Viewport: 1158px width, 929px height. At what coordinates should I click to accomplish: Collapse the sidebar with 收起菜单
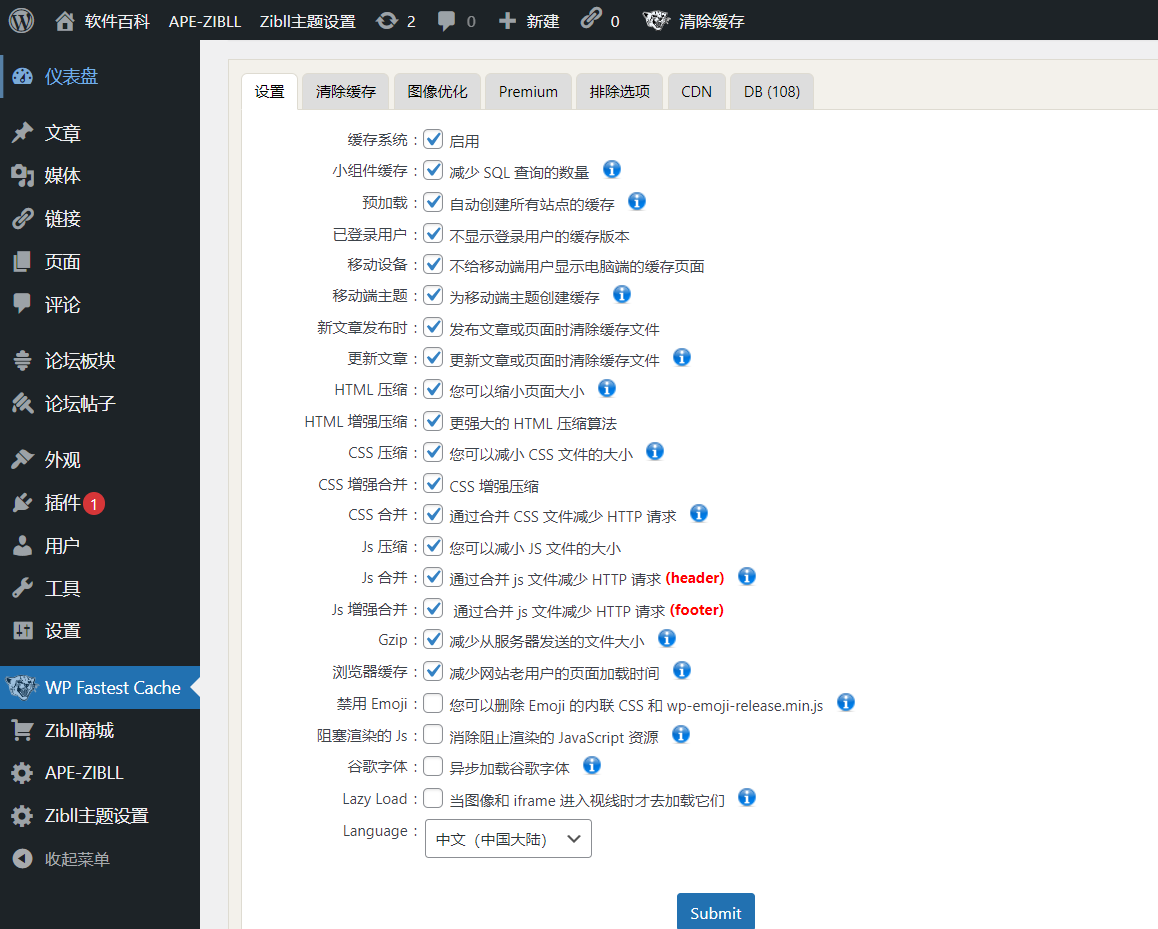pyautogui.click(x=76, y=859)
